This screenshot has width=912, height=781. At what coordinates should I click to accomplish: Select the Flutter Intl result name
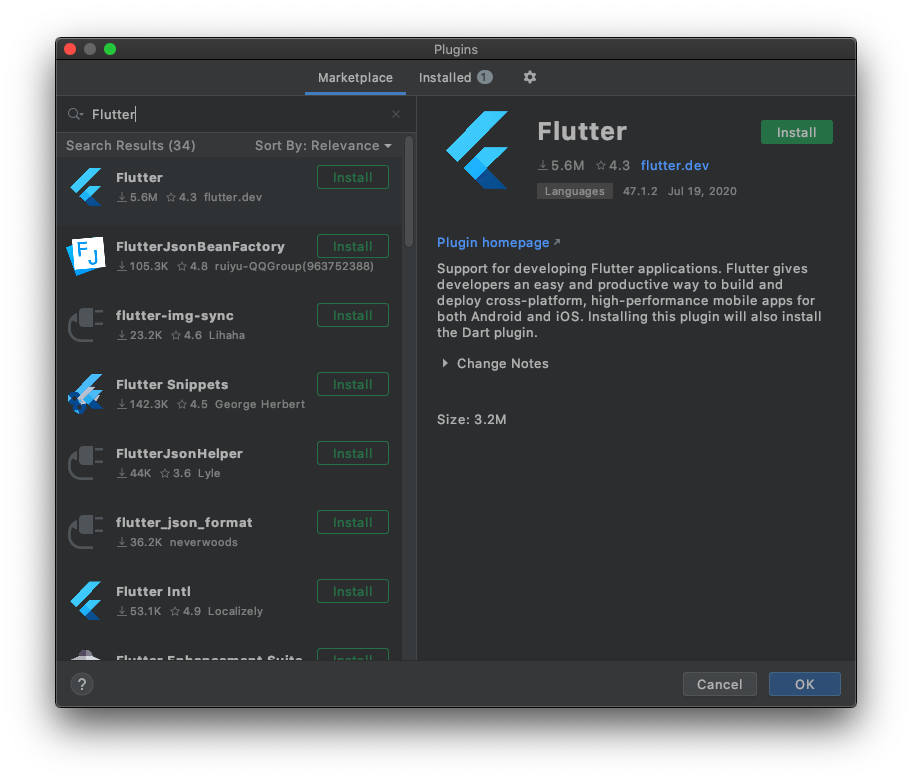[153, 591]
